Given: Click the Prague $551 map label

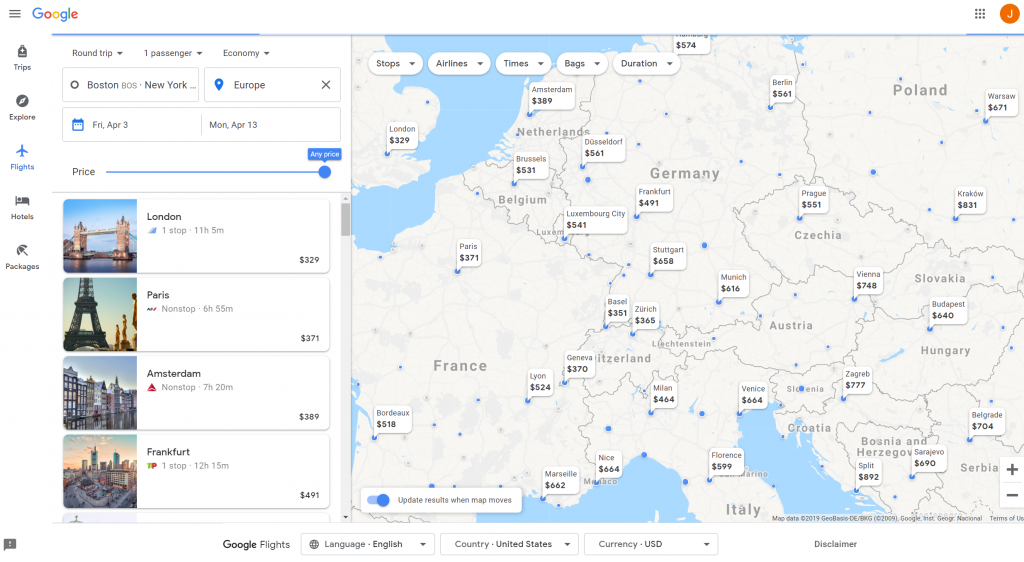Looking at the screenshot, I should tap(814, 199).
